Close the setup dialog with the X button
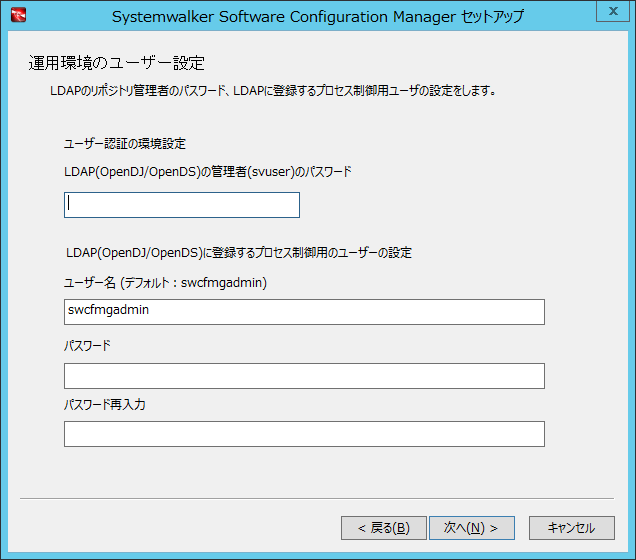 tap(613, 11)
